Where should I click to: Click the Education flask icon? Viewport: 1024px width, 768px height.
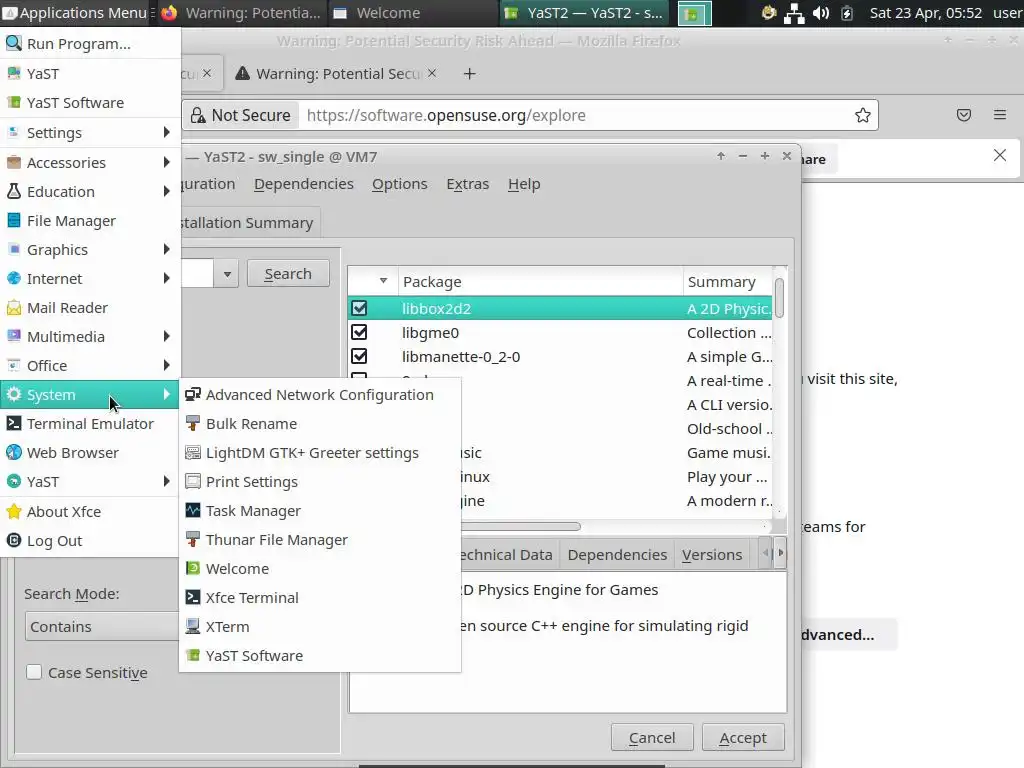[x=14, y=191]
